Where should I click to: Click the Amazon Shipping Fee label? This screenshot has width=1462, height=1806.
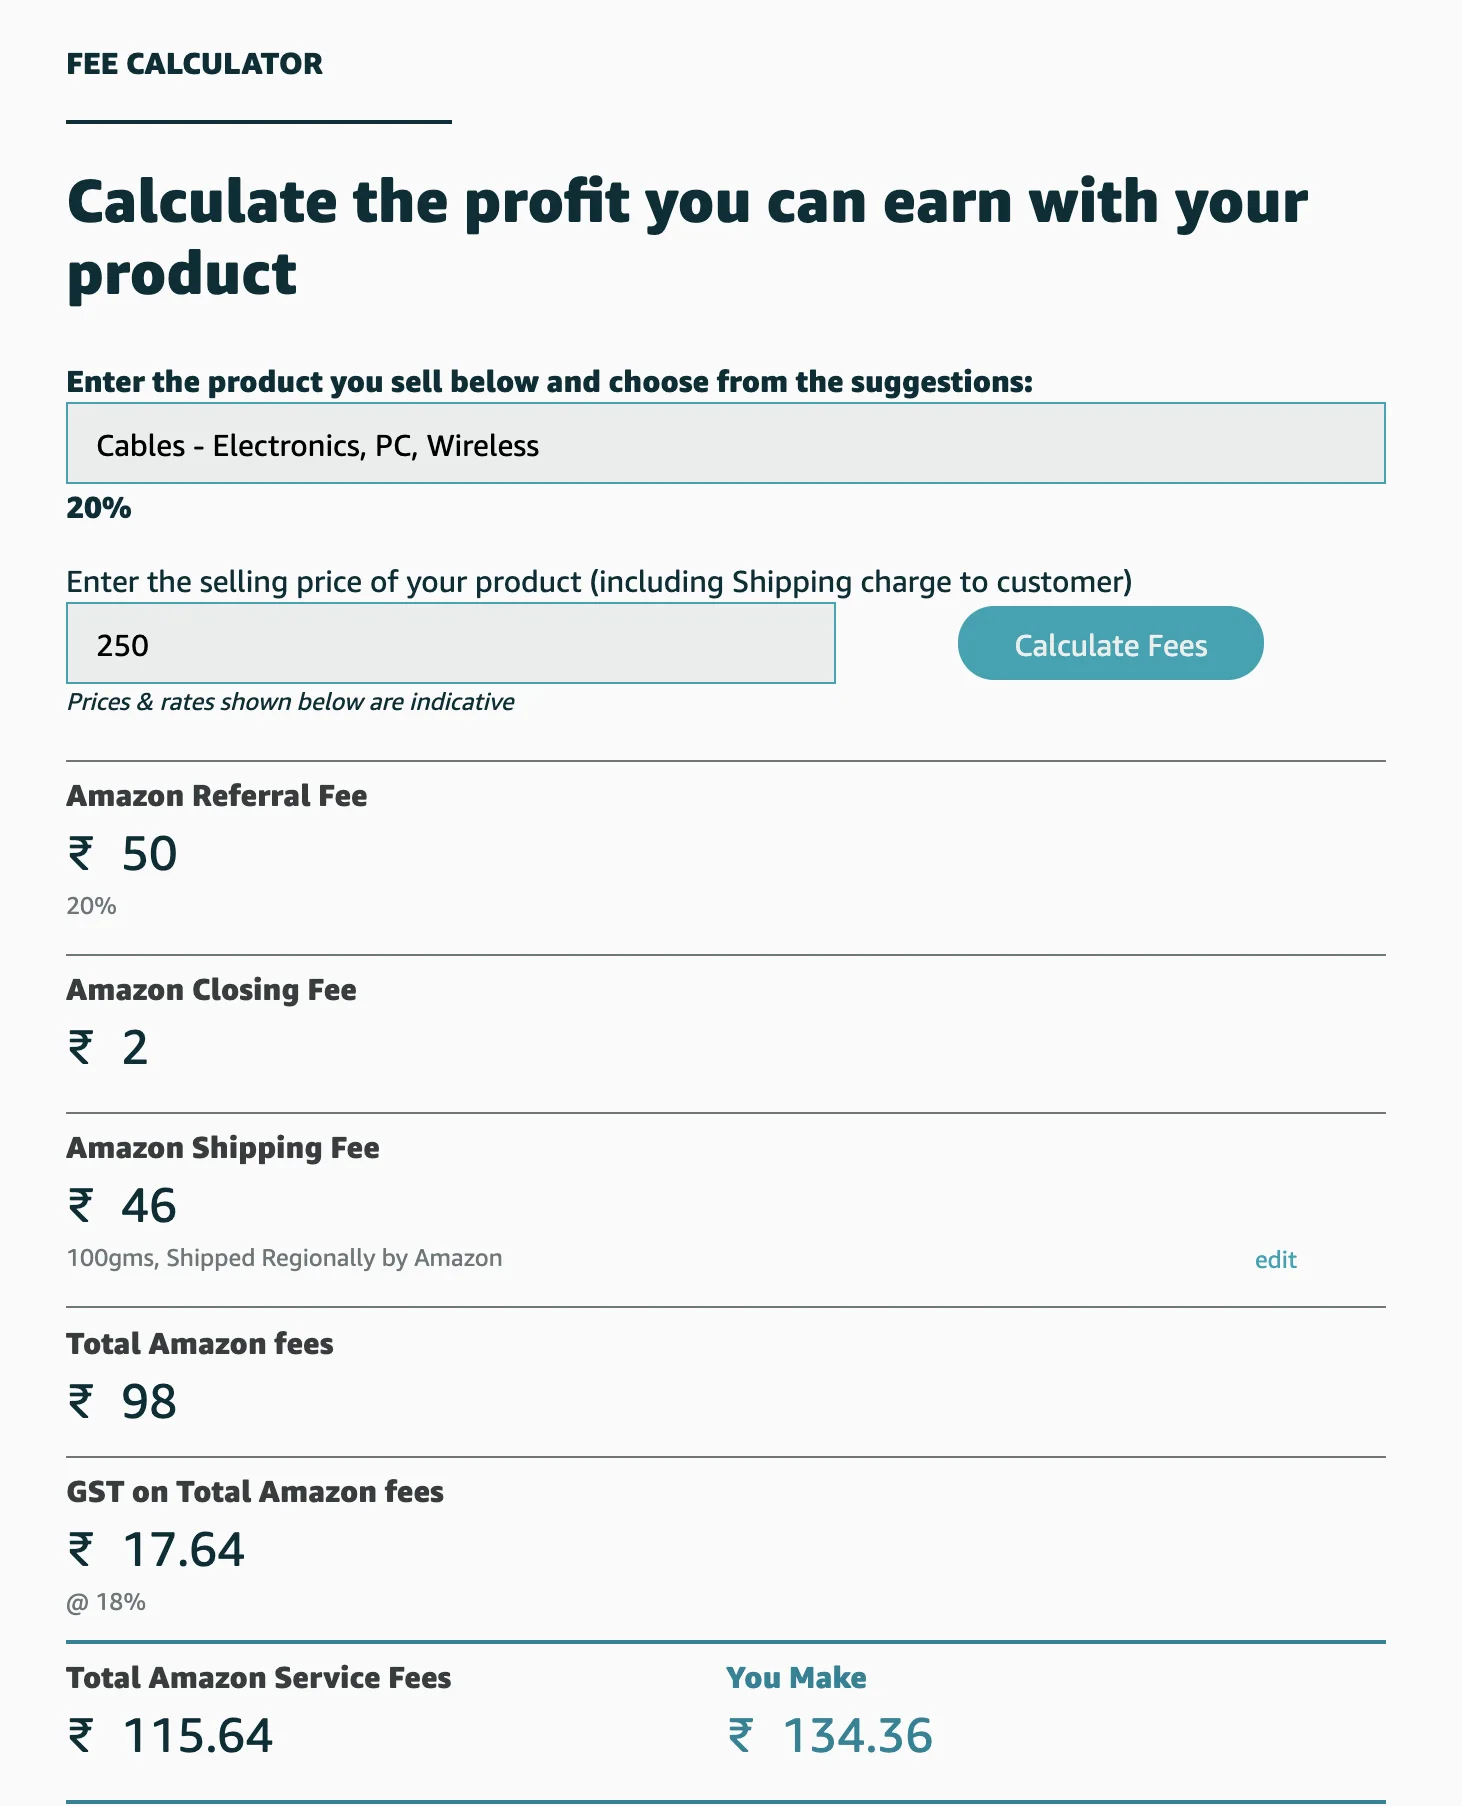[x=223, y=1148]
